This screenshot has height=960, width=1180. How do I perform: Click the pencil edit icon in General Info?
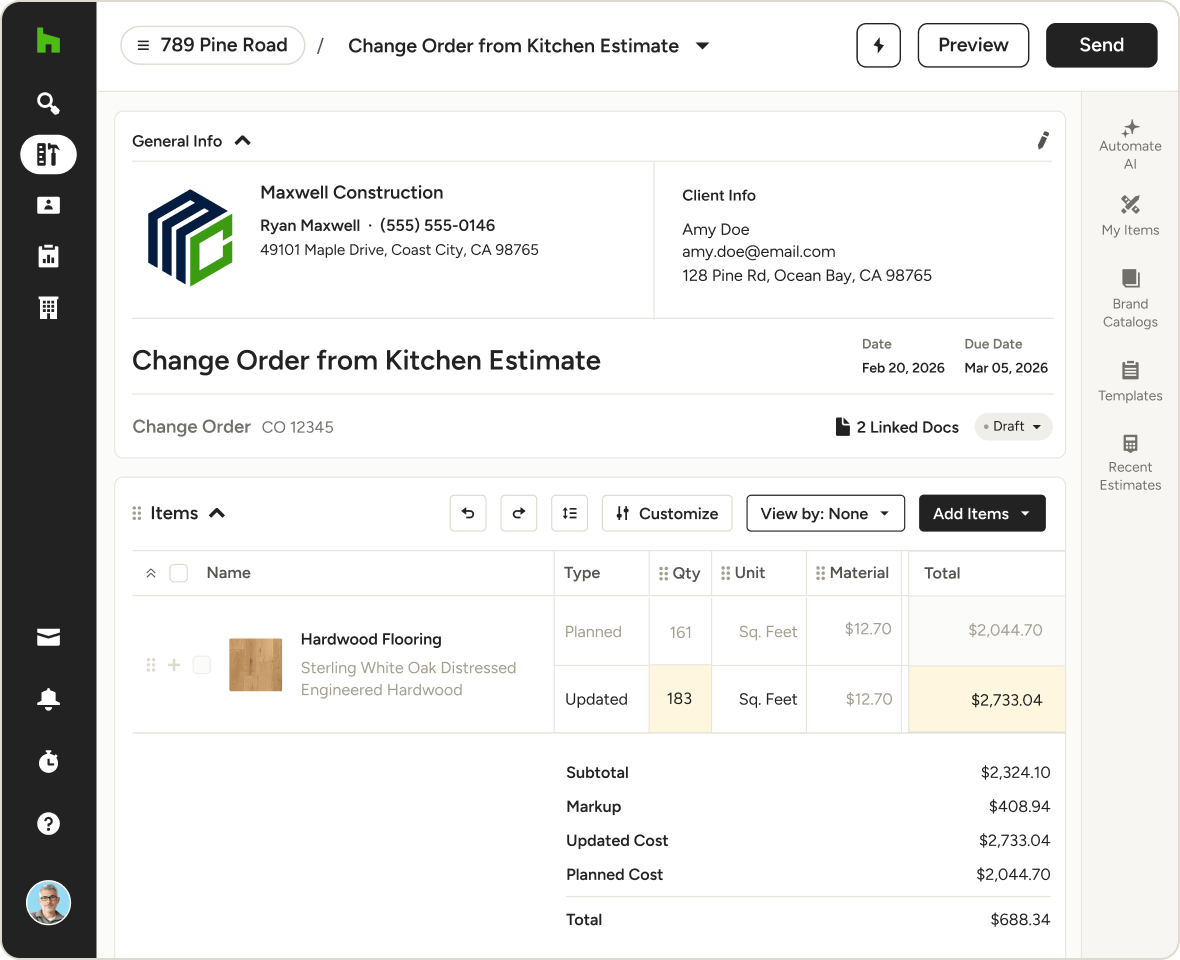pos(1043,141)
